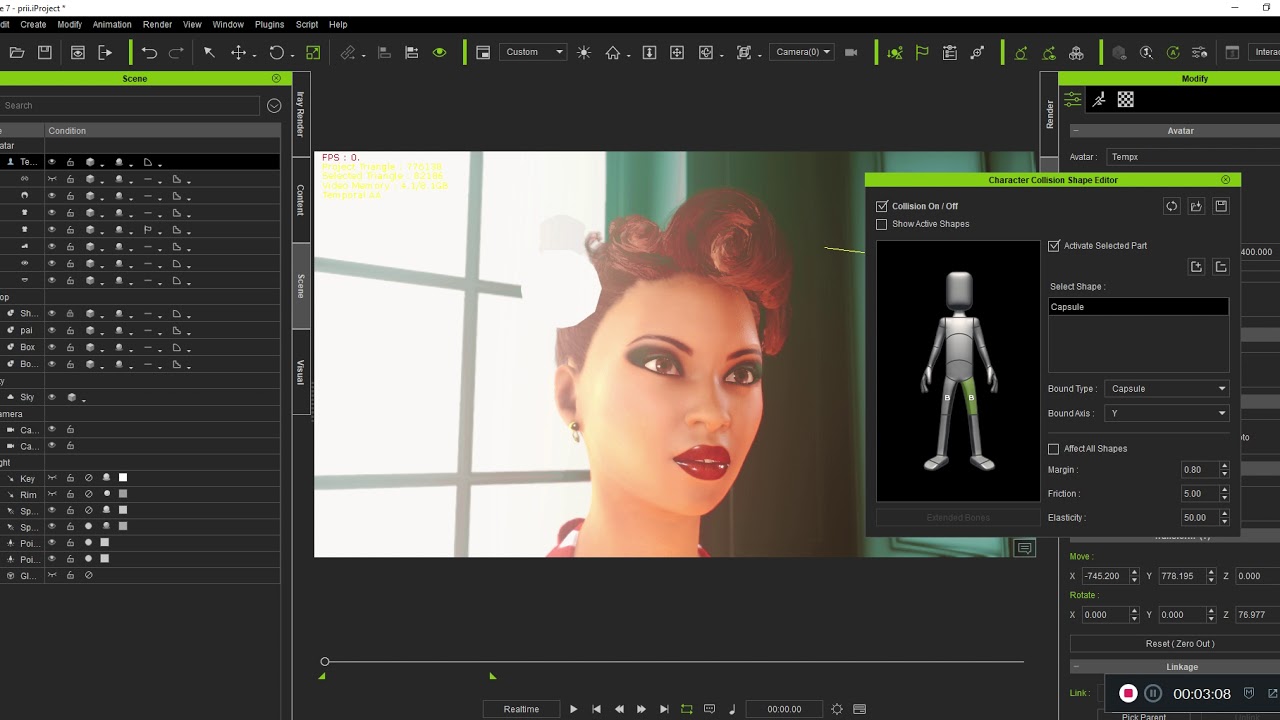Open the clipboard checklist icon in toolbar

tap(950, 52)
